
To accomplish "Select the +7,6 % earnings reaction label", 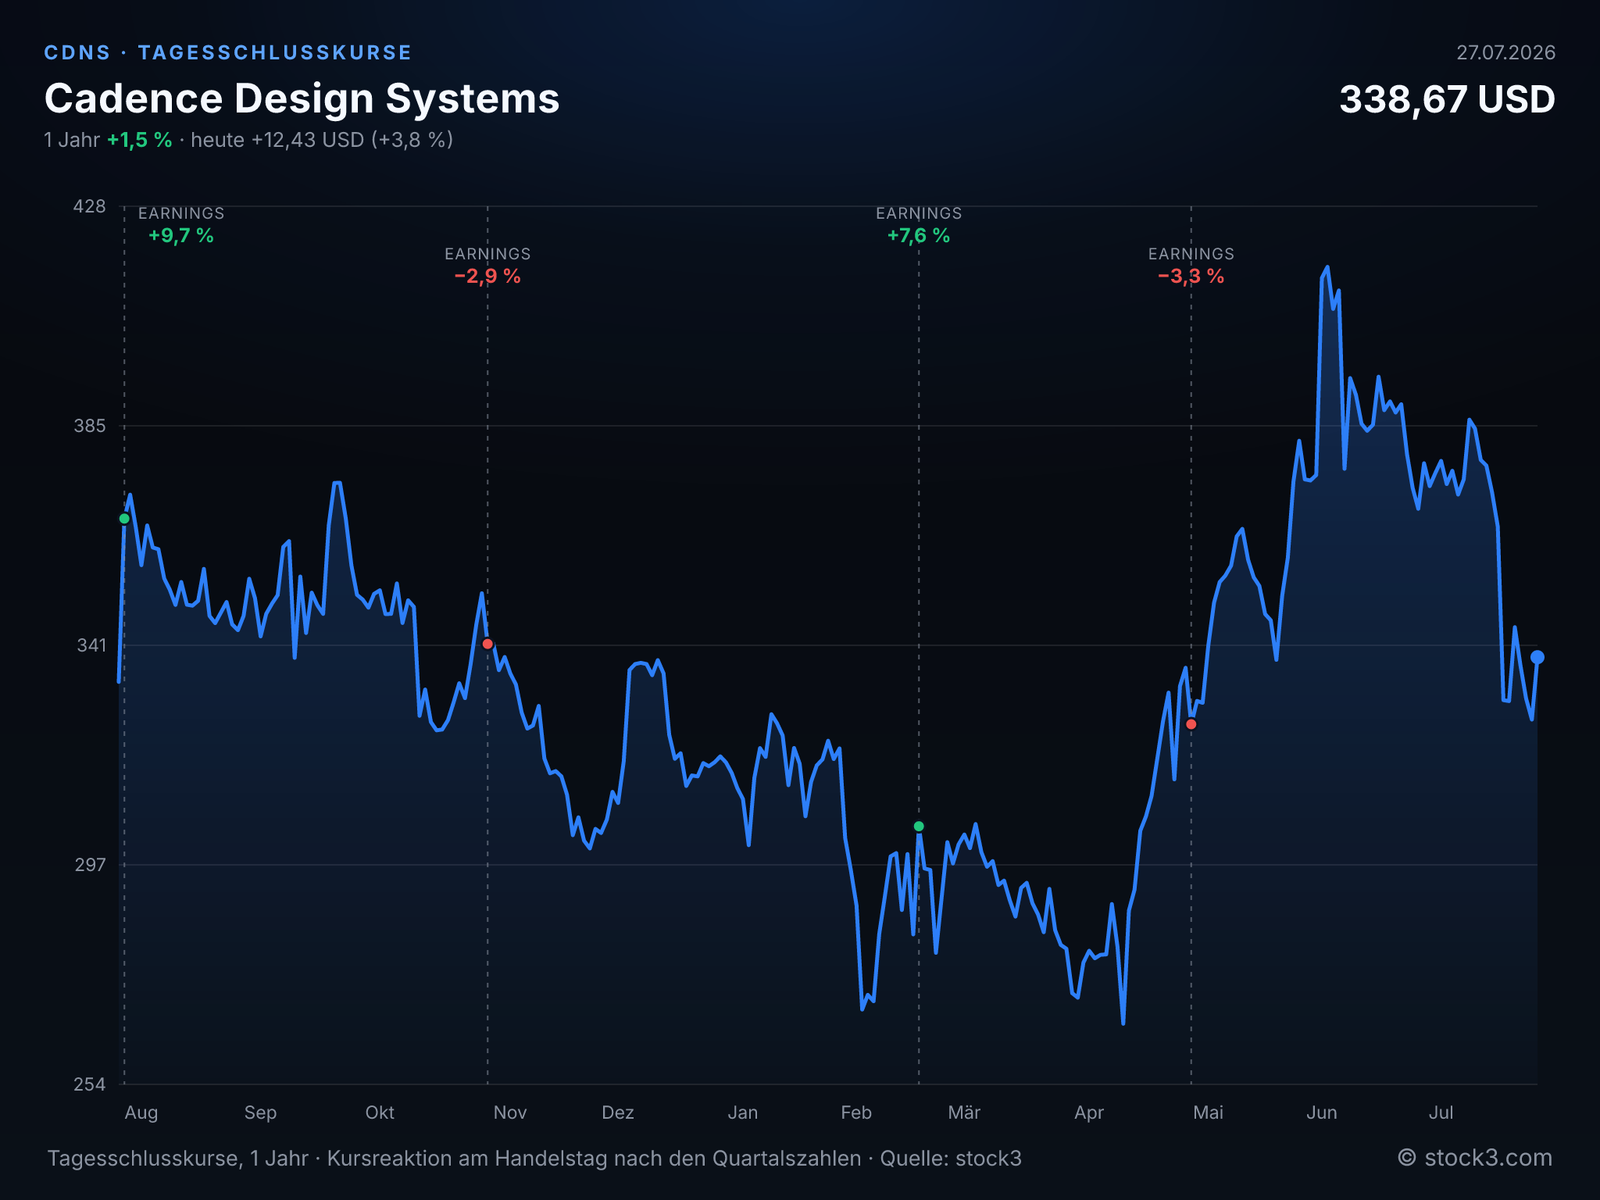I will pyautogui.click(x=919, y=236).
